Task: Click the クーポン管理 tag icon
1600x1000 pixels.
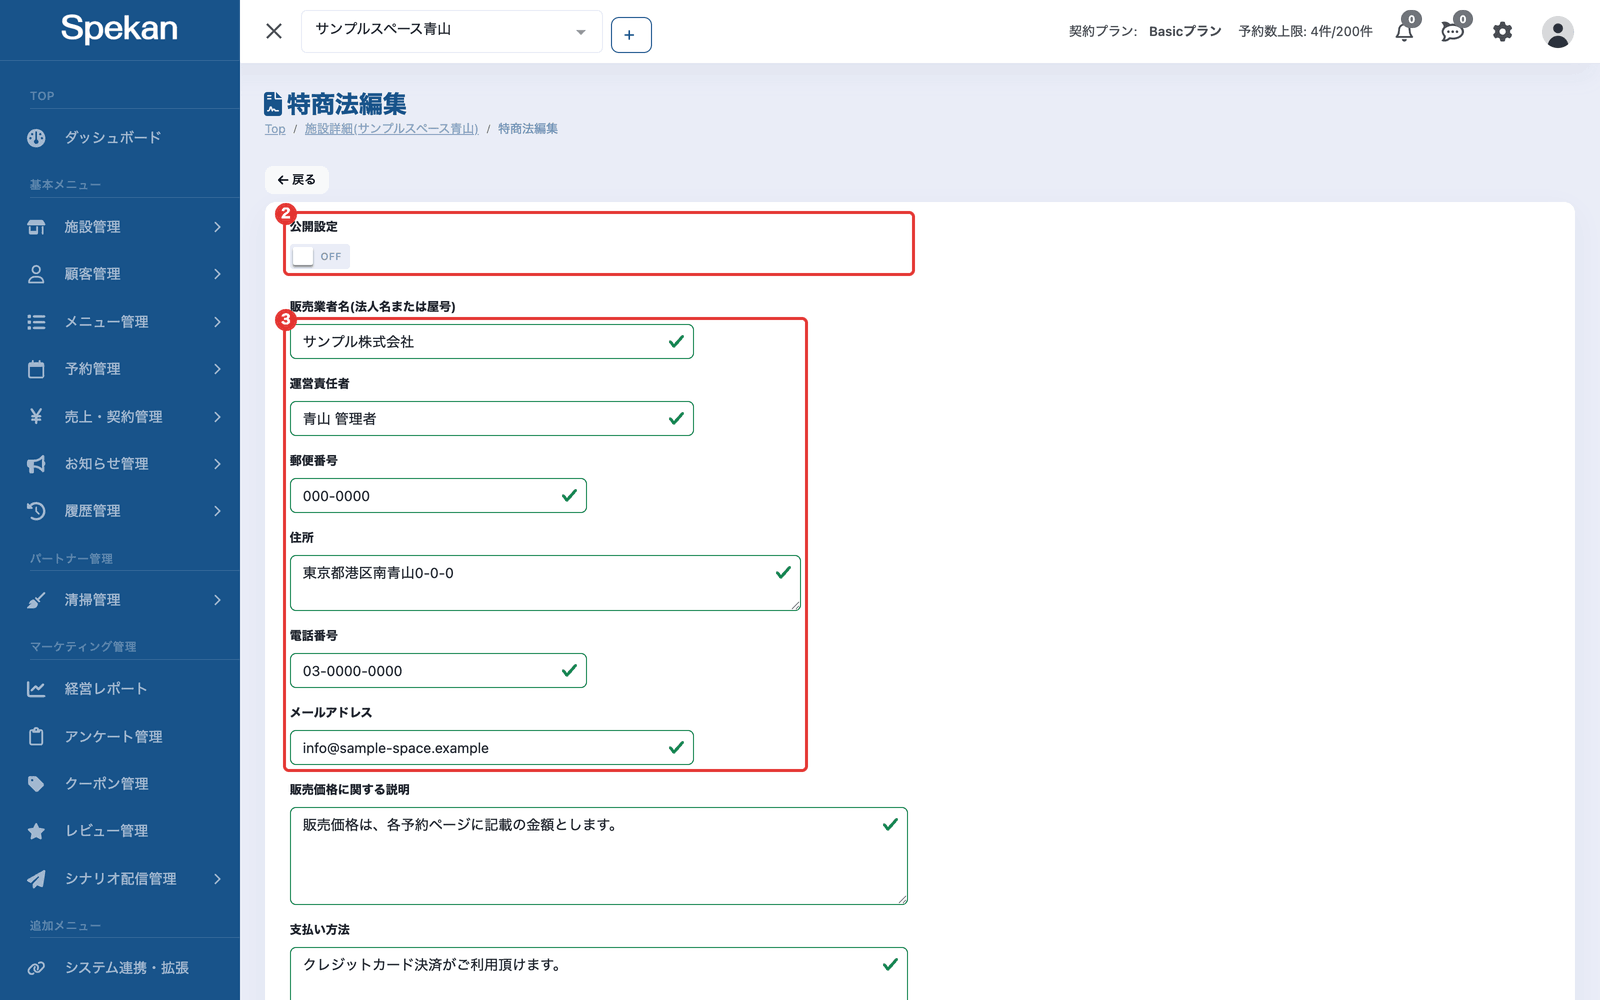Action: (36, 784)
